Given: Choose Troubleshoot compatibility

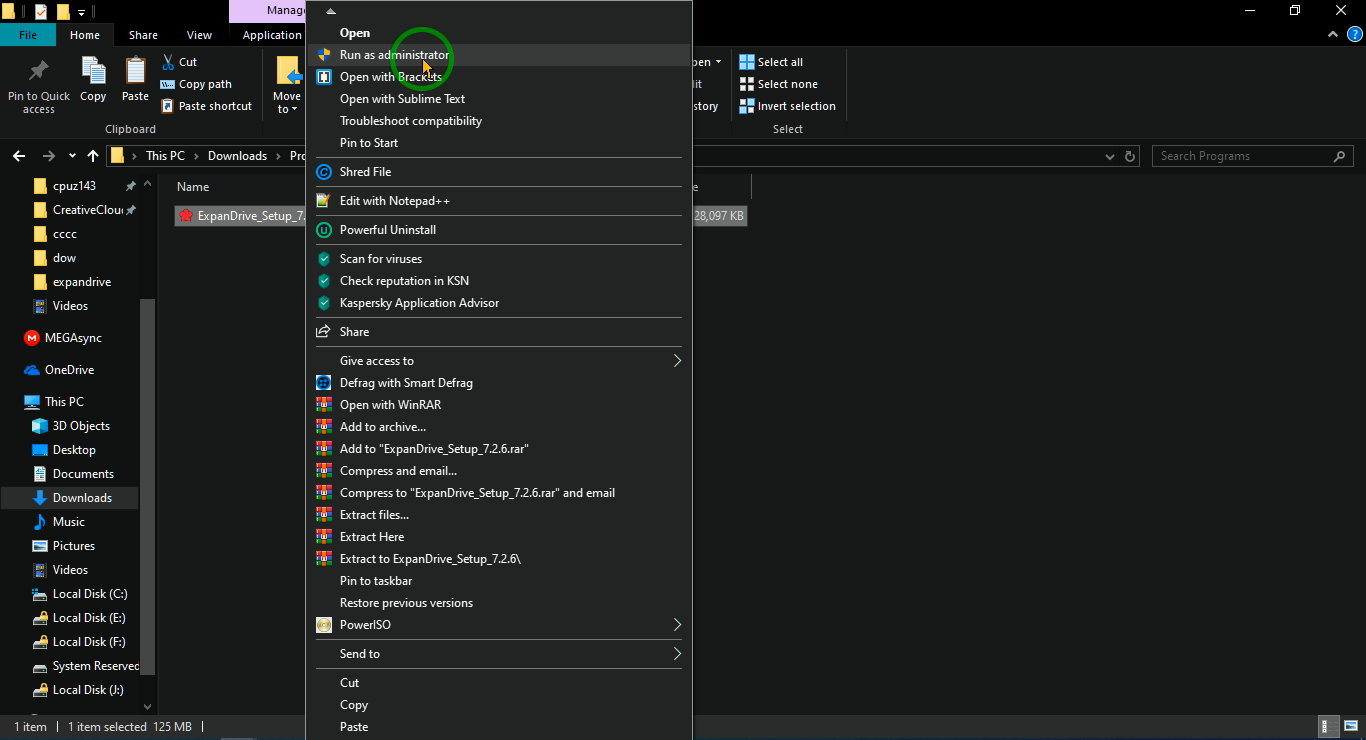Looking at the screenshot, I should [x=498, y=121].
